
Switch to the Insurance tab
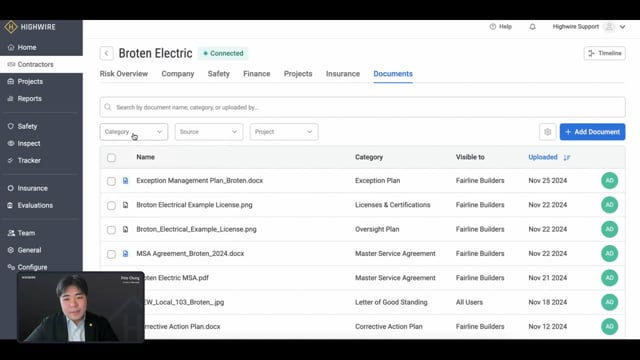[343, 74]
